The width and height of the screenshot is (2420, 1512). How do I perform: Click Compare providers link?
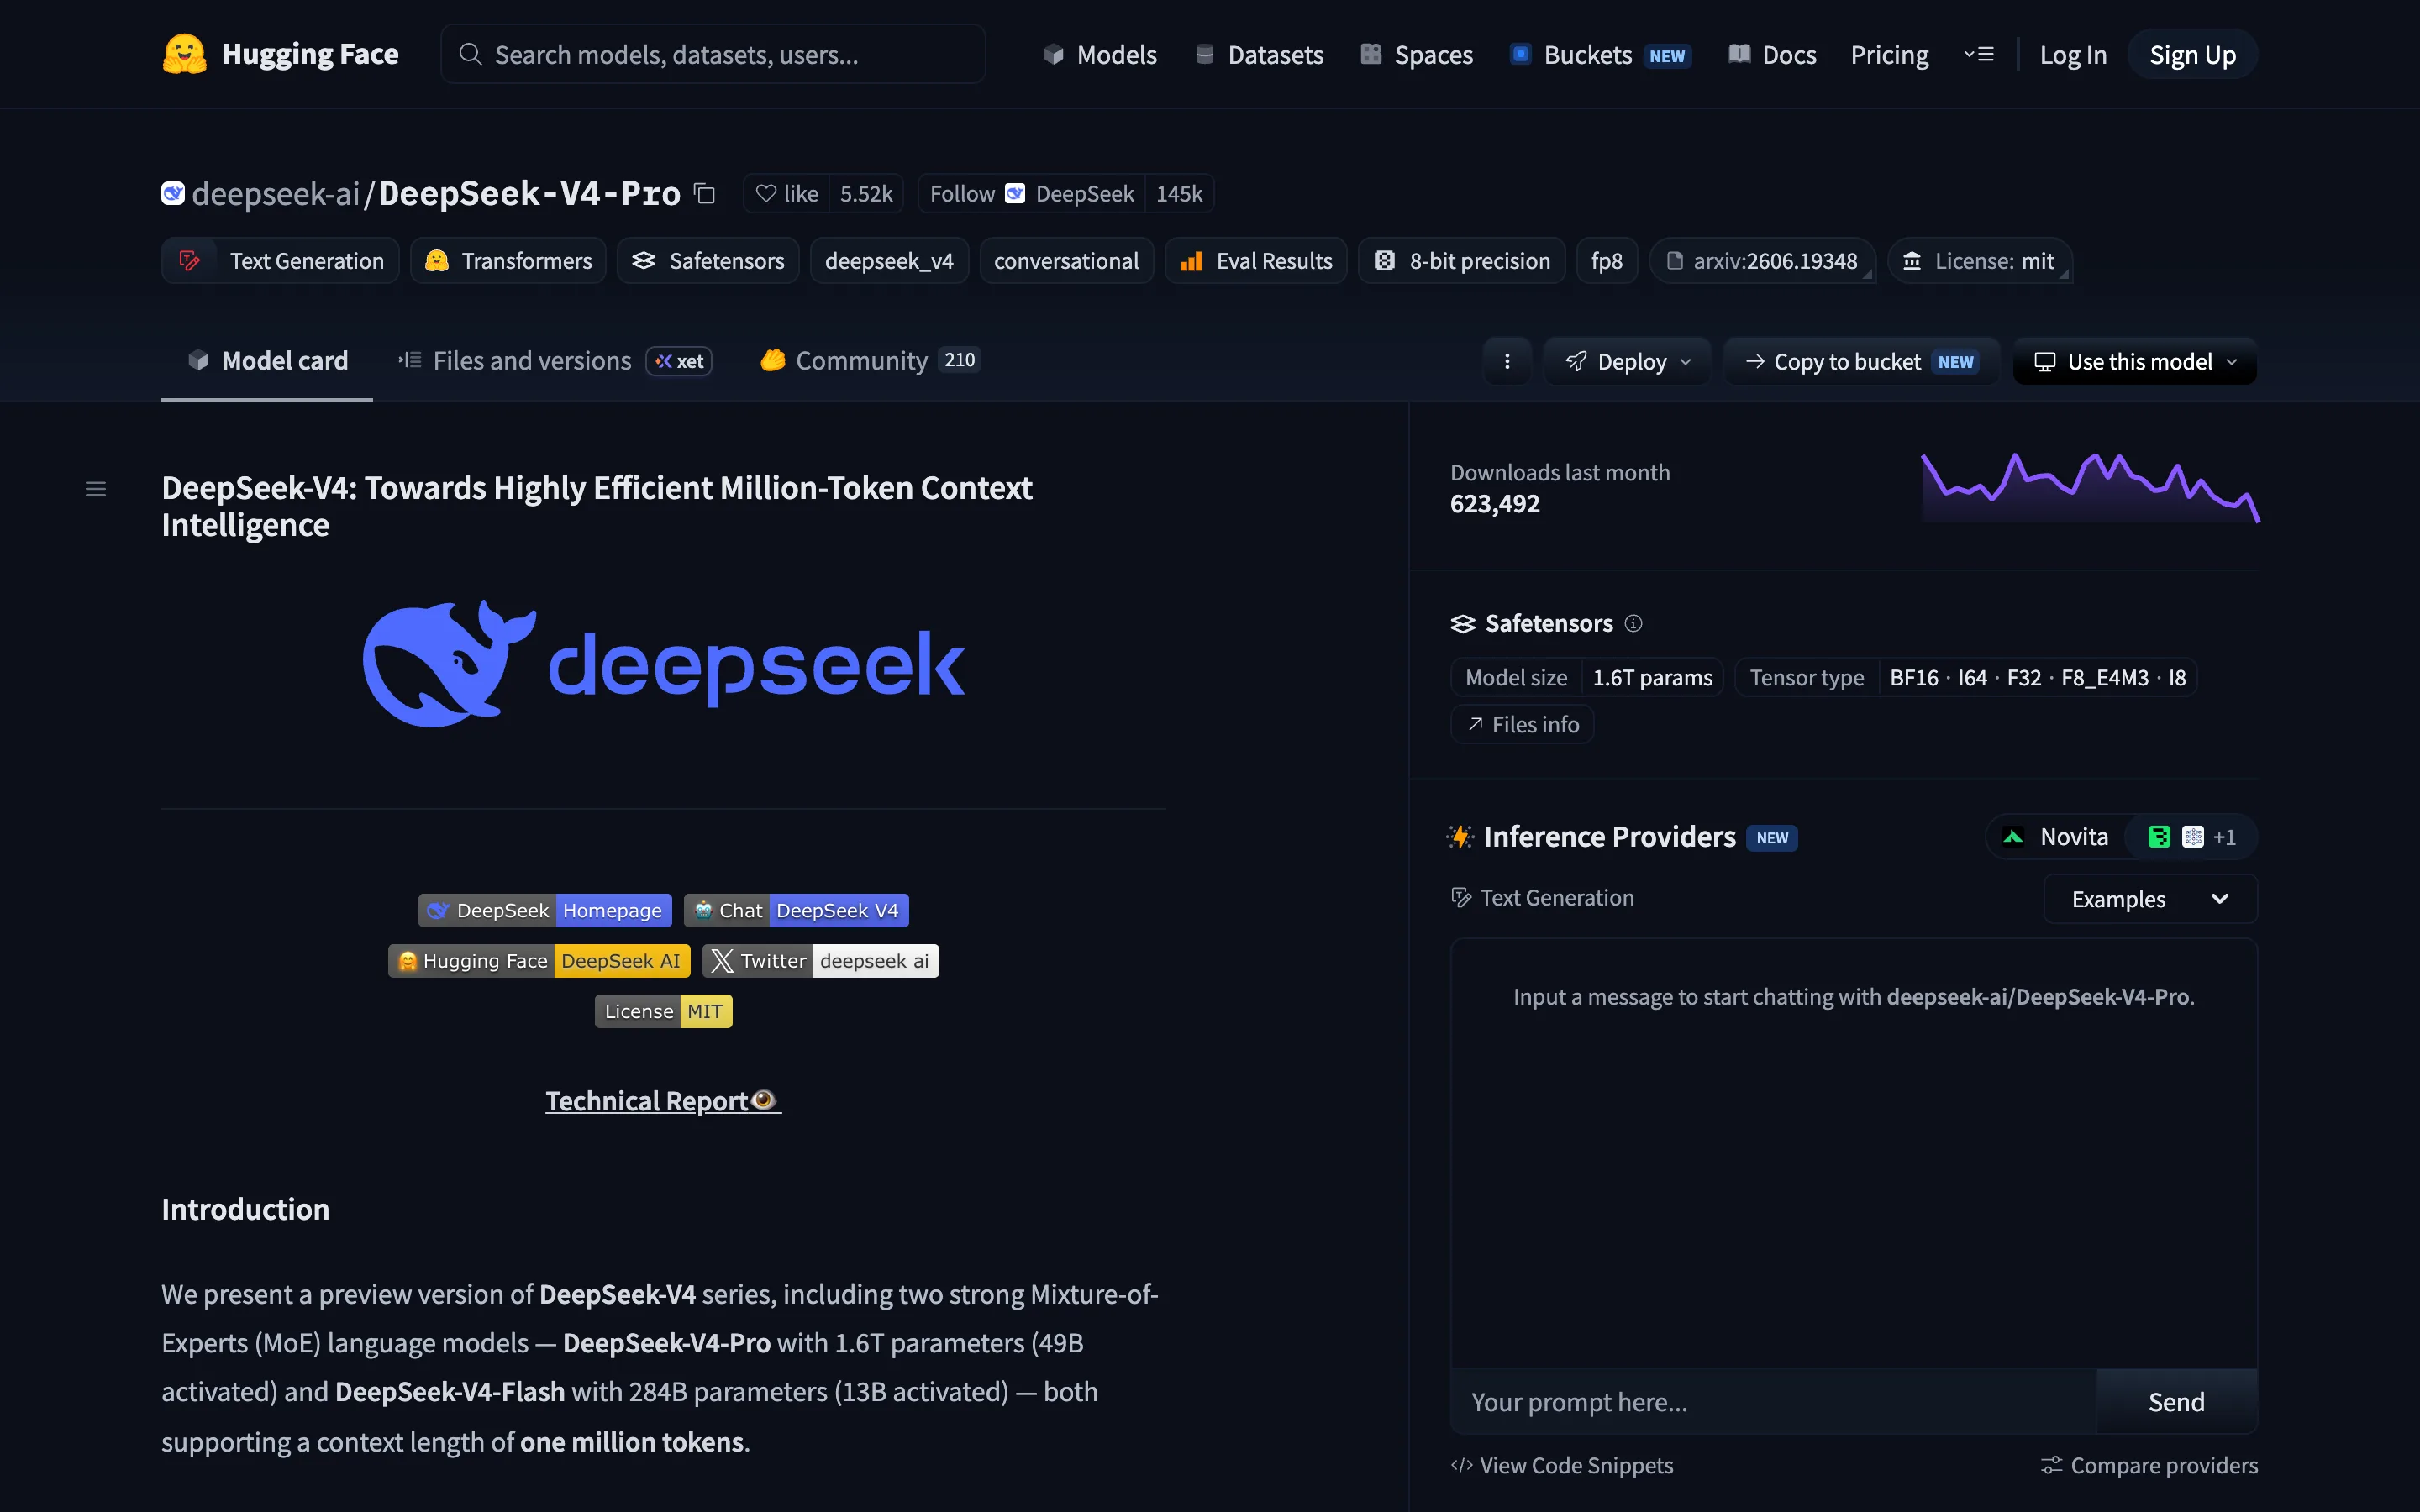coord(2149,1465)
